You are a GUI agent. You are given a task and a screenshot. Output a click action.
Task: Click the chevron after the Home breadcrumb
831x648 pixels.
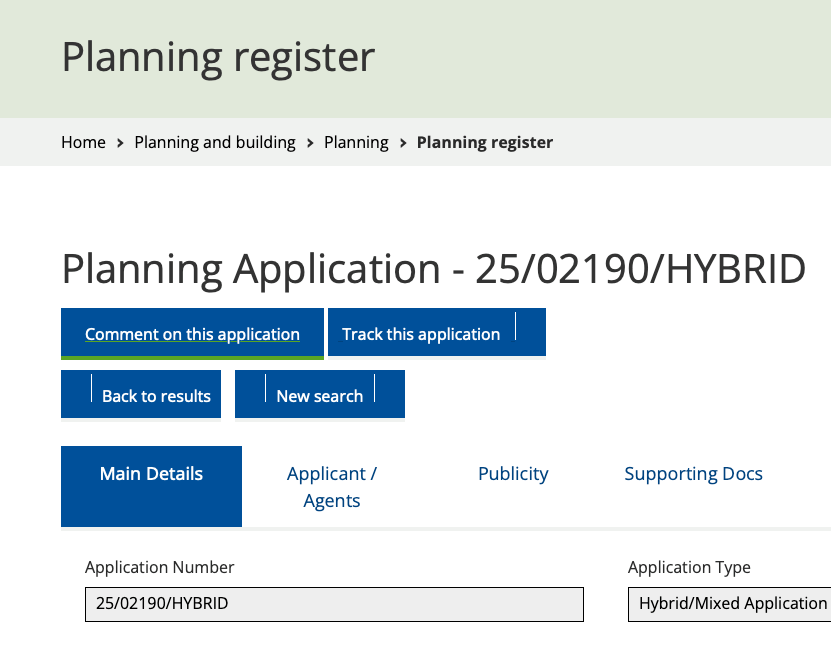(120, 143)
